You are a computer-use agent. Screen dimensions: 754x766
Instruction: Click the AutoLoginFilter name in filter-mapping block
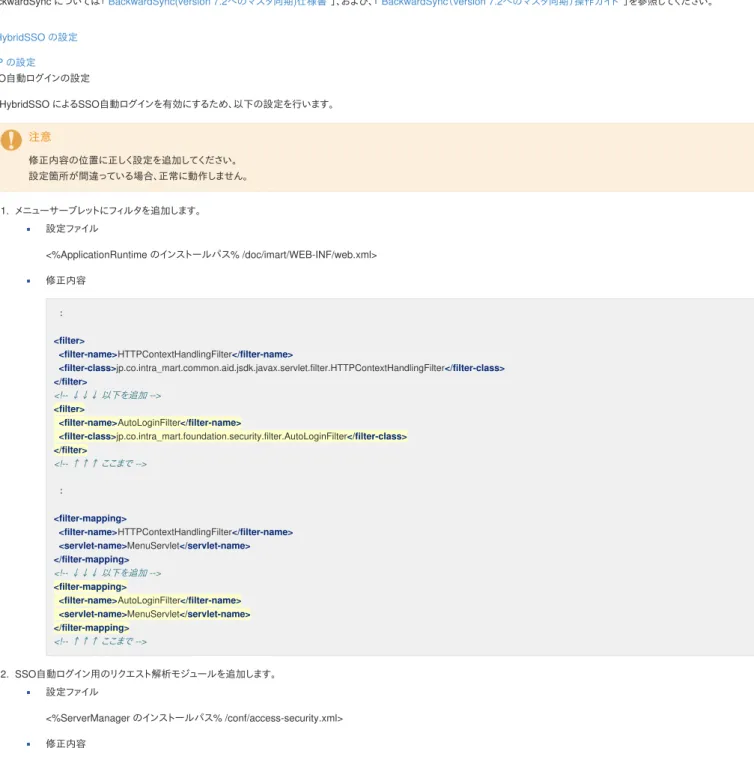click(x=150, y=600)
